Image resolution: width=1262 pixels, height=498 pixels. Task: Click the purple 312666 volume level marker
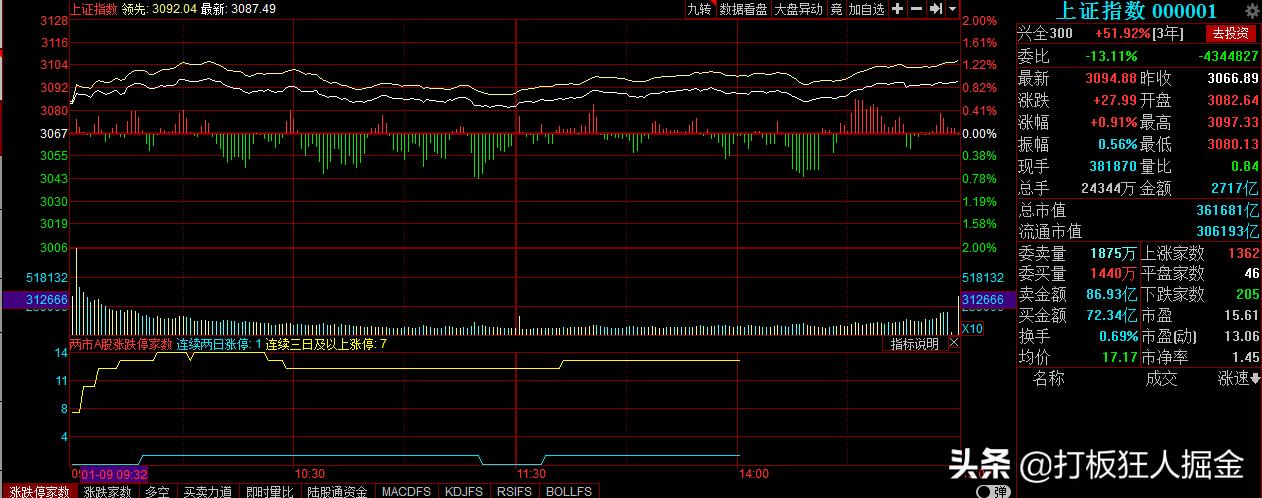pos(34,300)
